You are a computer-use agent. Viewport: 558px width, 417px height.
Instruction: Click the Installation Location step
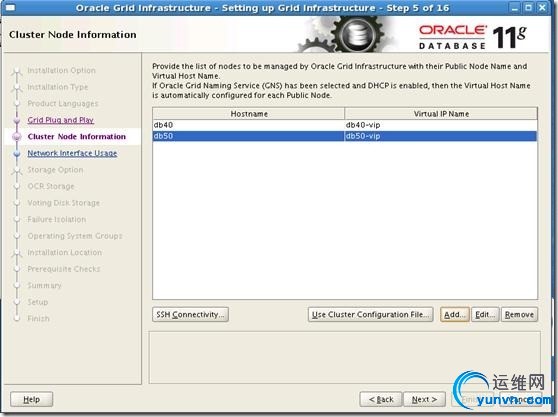click(64, 252)
